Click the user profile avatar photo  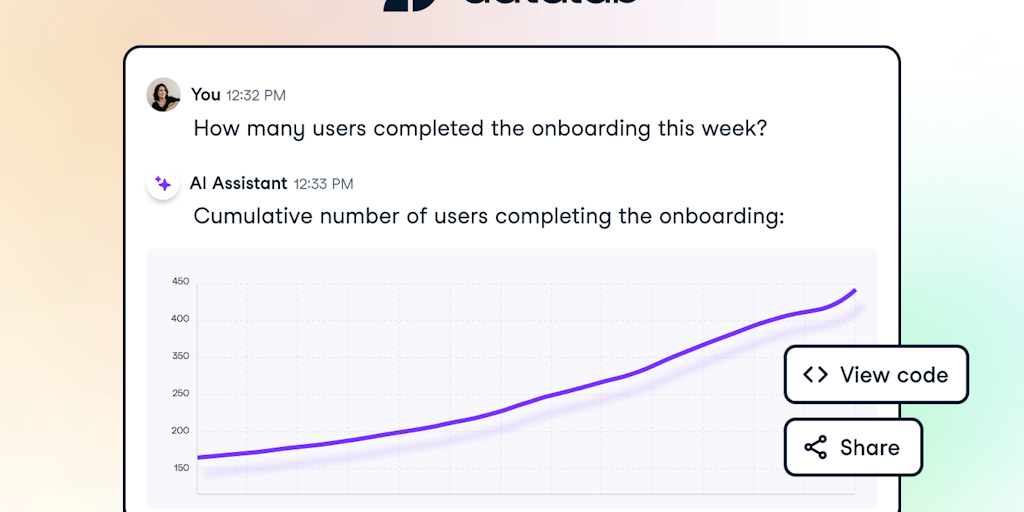tap(164, 95)
